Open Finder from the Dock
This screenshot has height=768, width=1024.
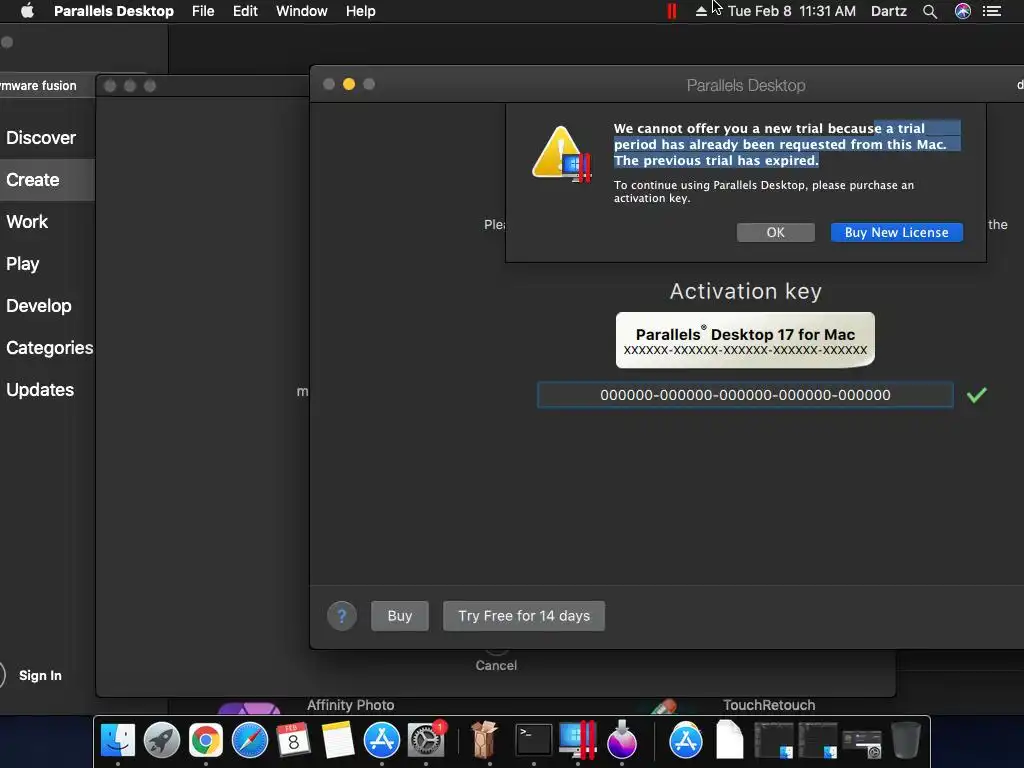point(118,741)
